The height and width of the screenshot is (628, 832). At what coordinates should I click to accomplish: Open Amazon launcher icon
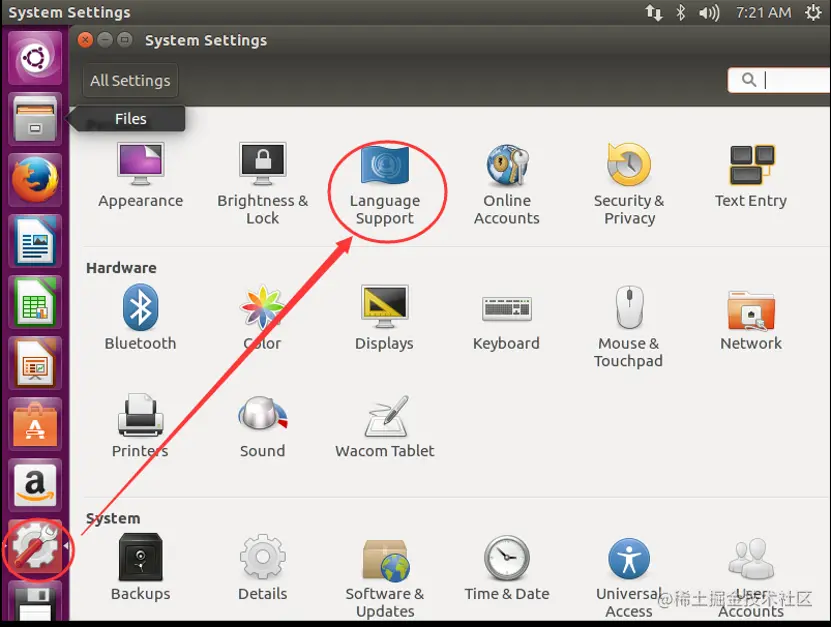(x=36, y=485)
